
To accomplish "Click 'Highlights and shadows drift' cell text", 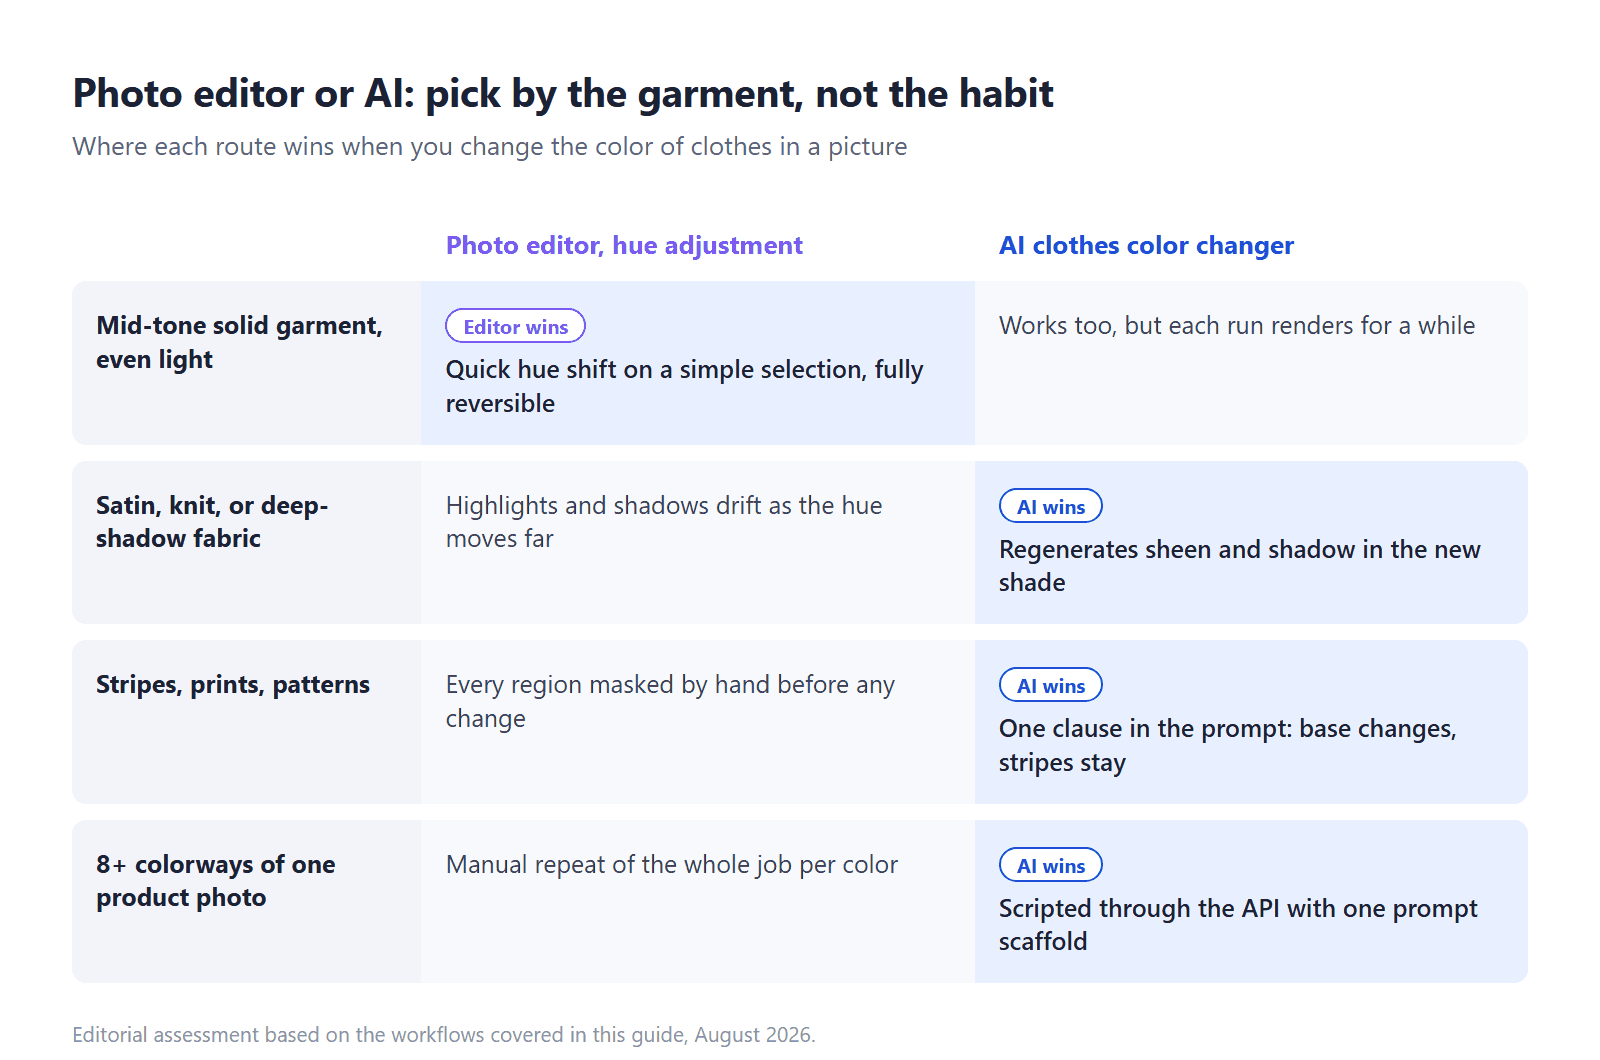I will (x=664, y=522).
